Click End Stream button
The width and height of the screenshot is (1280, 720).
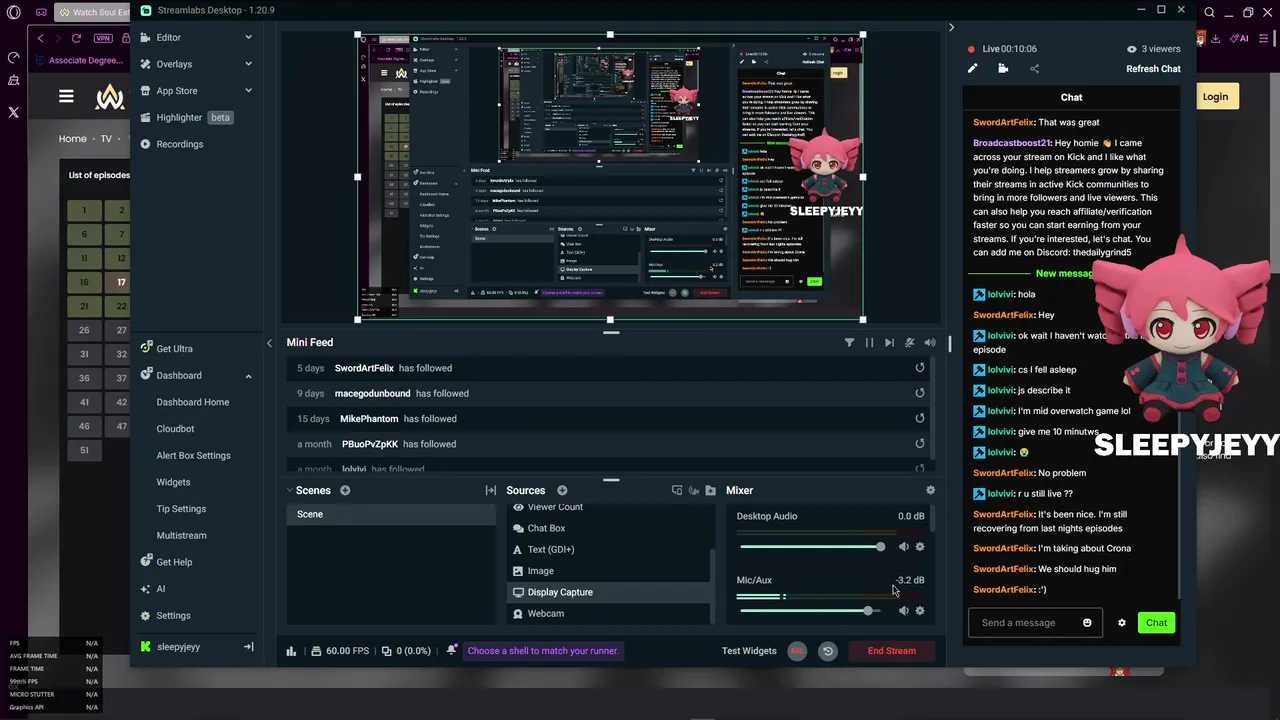(x=892, y=651)
